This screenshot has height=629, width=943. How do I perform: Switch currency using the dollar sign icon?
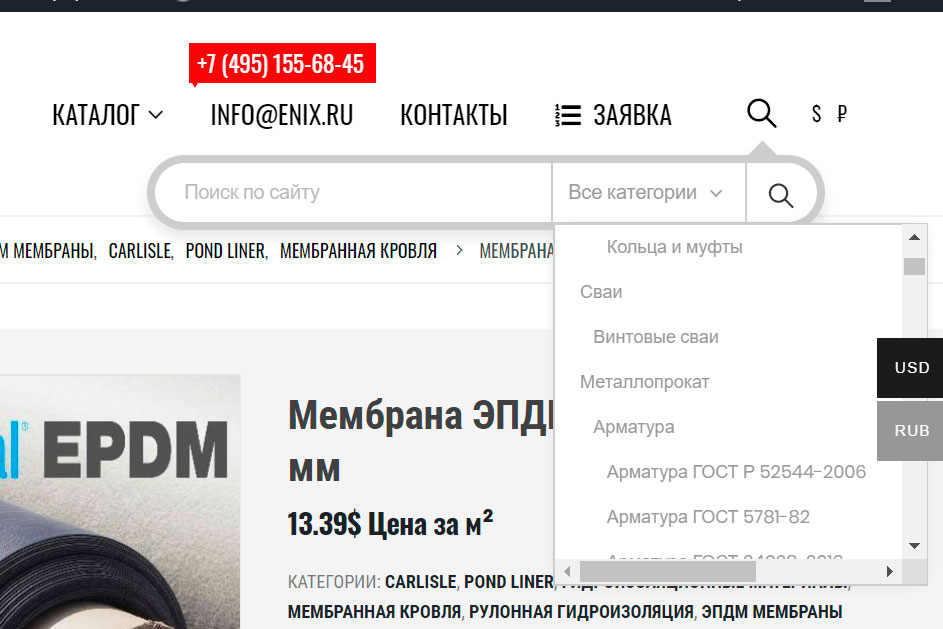816,114
